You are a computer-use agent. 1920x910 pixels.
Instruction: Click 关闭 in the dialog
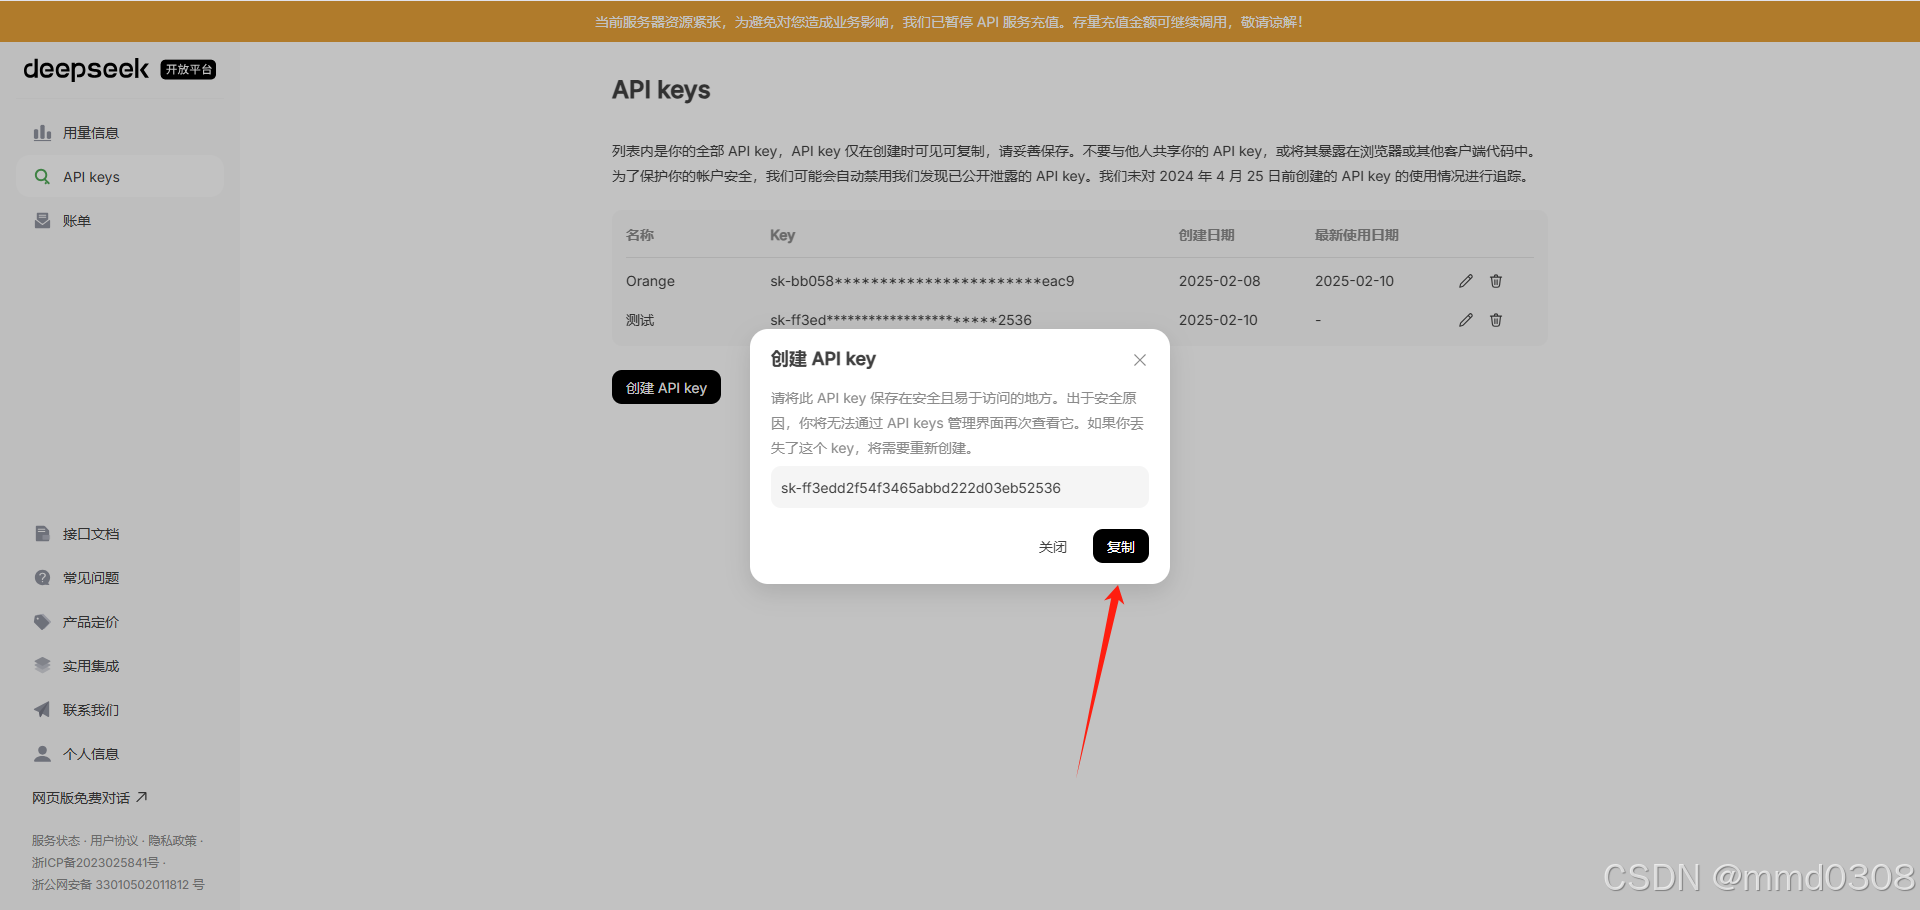pyautogui.click(x=1053, y=547)
